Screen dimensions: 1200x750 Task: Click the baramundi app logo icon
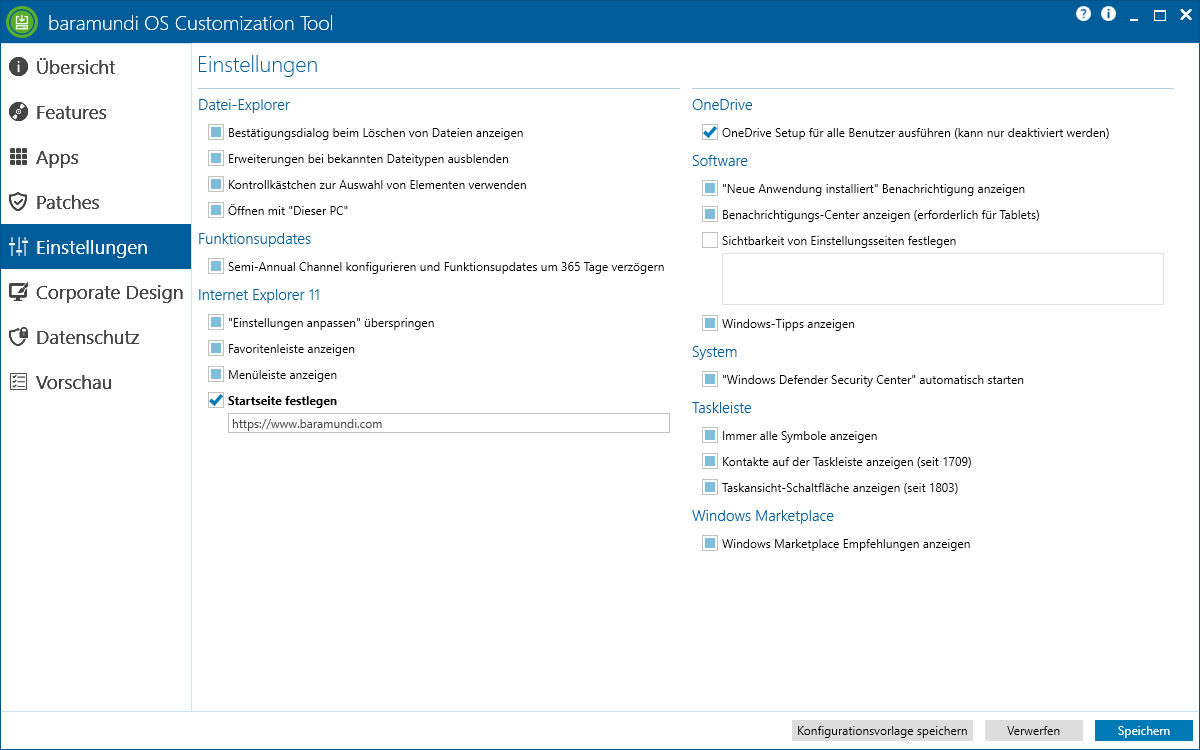[x=22, y=22]
